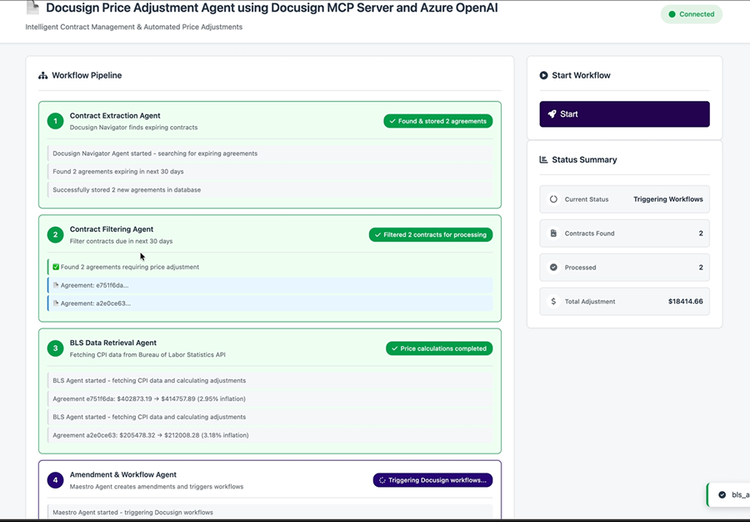Click 'Fetching CPI data from Bureau' subtitle
The image size is (750, 522).
pos(147,355)
